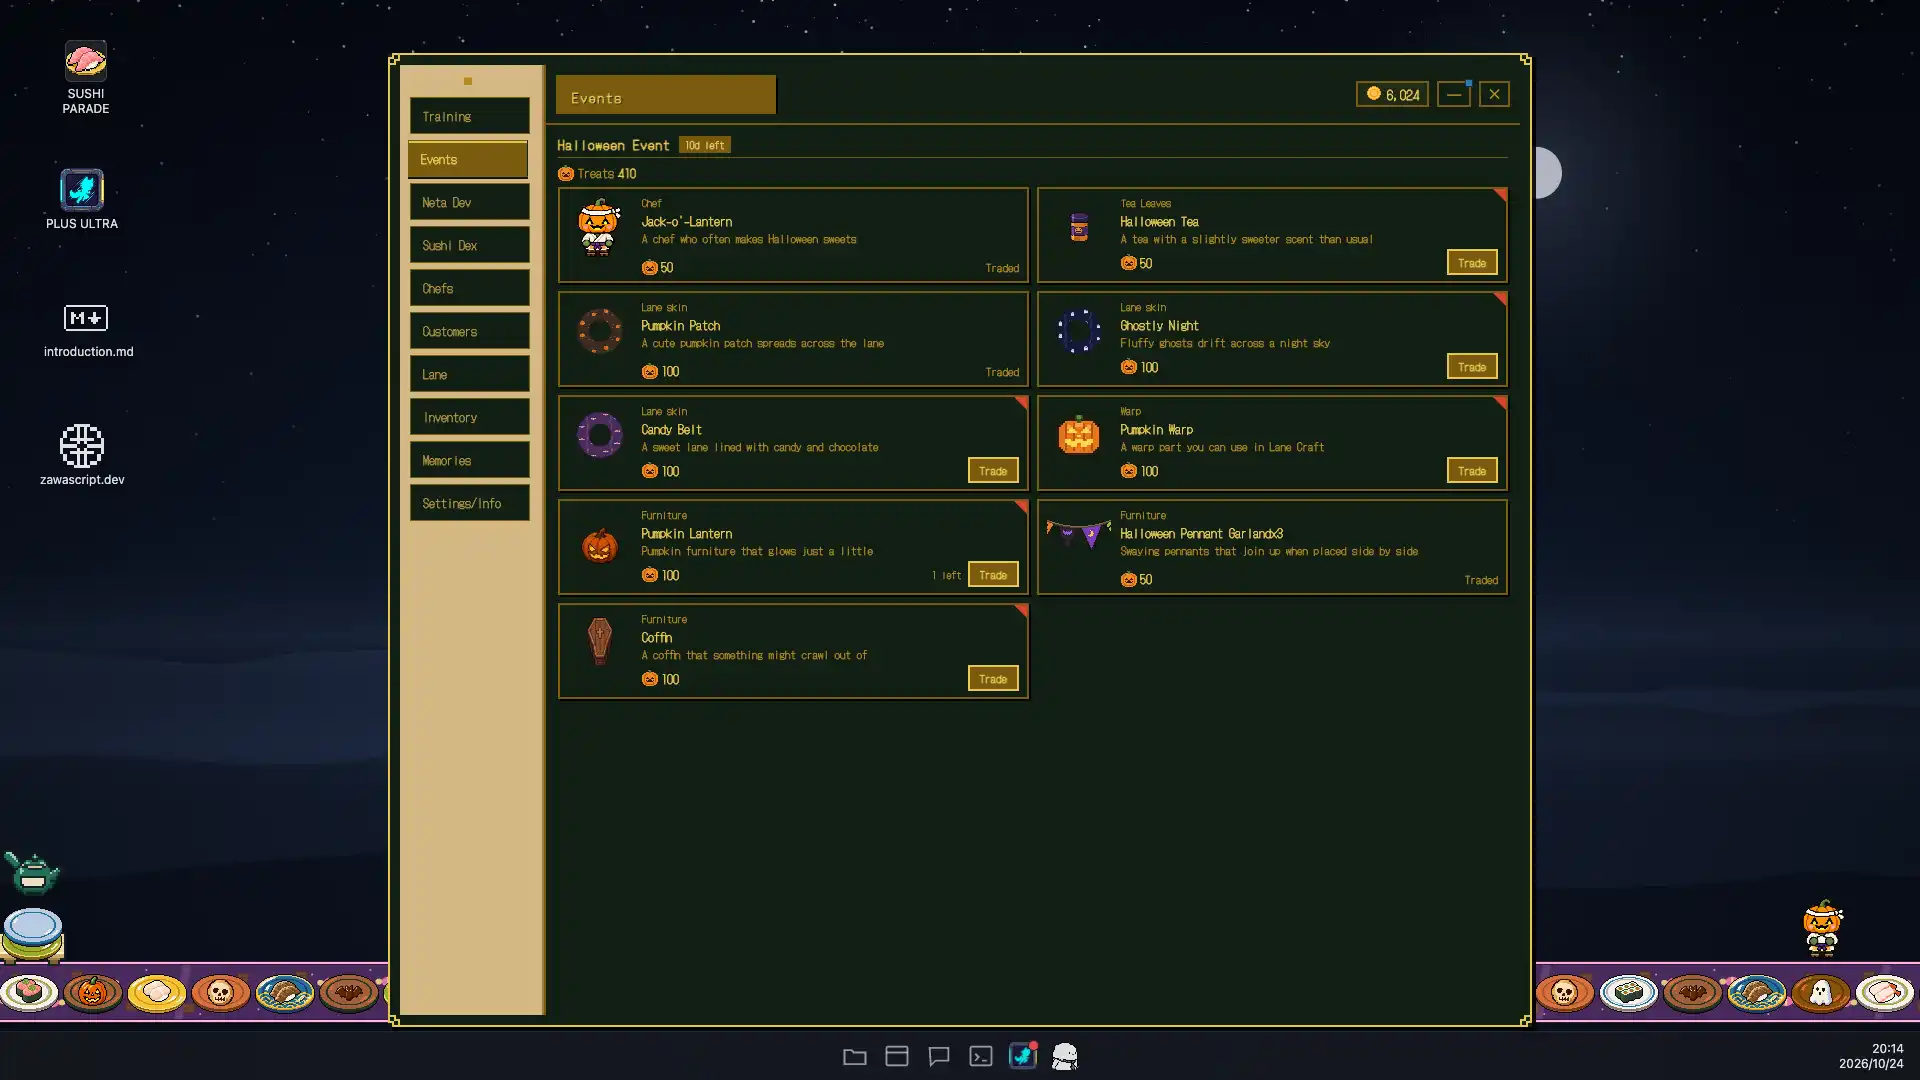The height and width of the screenshot is (1080, 1920).
Task: Click the stacked plates icon
Action: tap(33, 934)
